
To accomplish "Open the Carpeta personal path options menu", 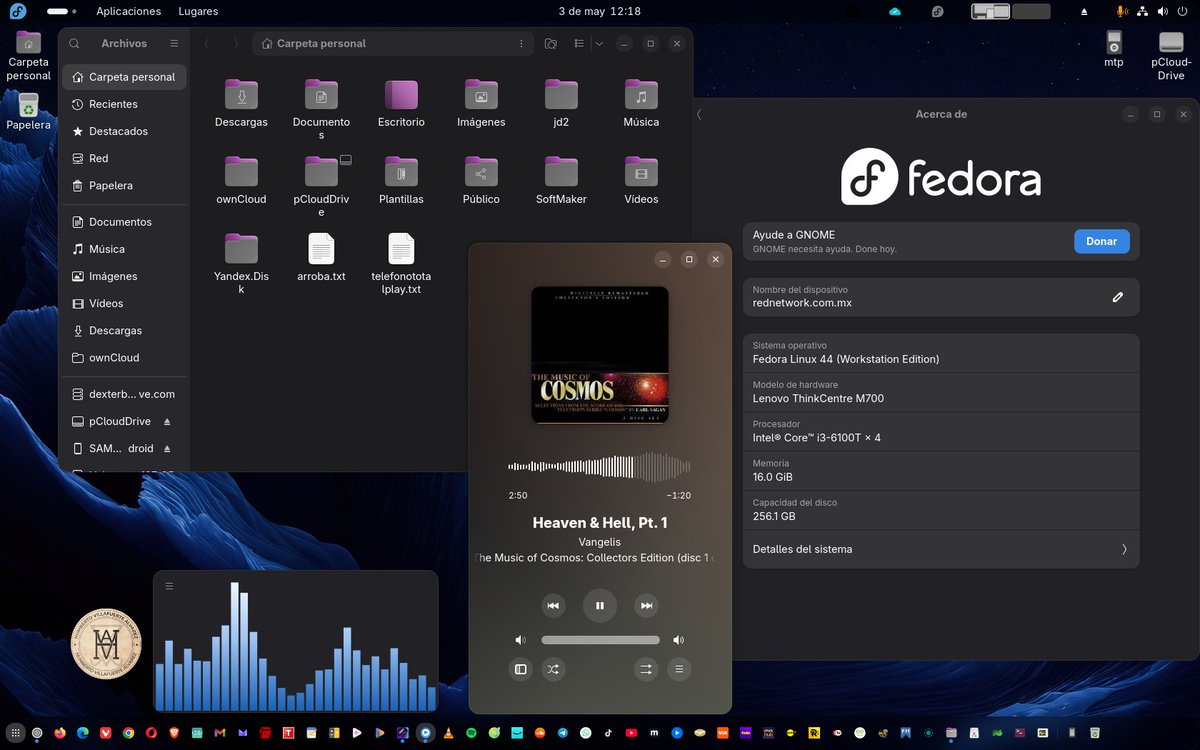I will [x=520, y=43].
